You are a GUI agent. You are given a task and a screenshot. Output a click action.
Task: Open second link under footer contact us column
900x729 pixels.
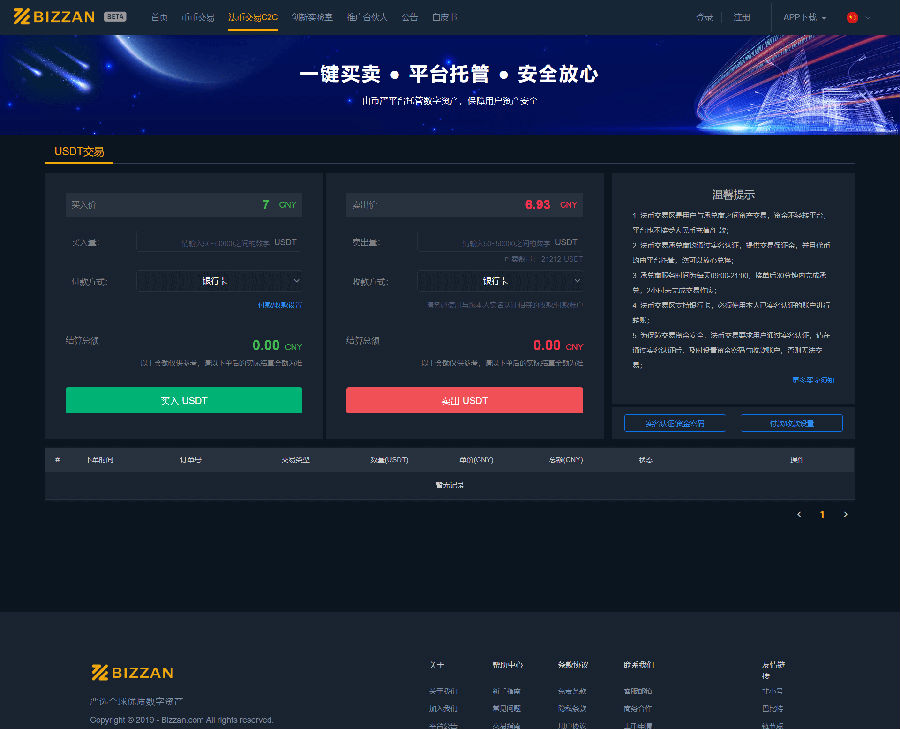[x=638, y=708]
